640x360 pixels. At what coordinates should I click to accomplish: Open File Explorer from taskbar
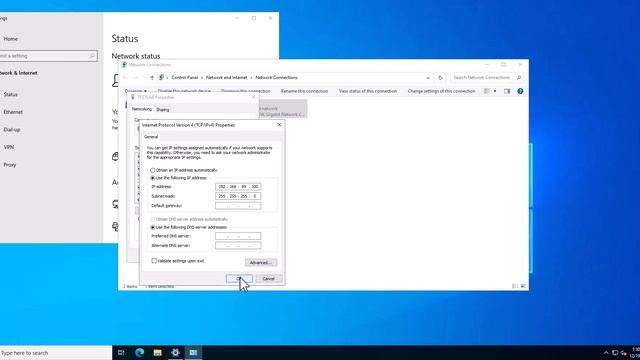158,353
